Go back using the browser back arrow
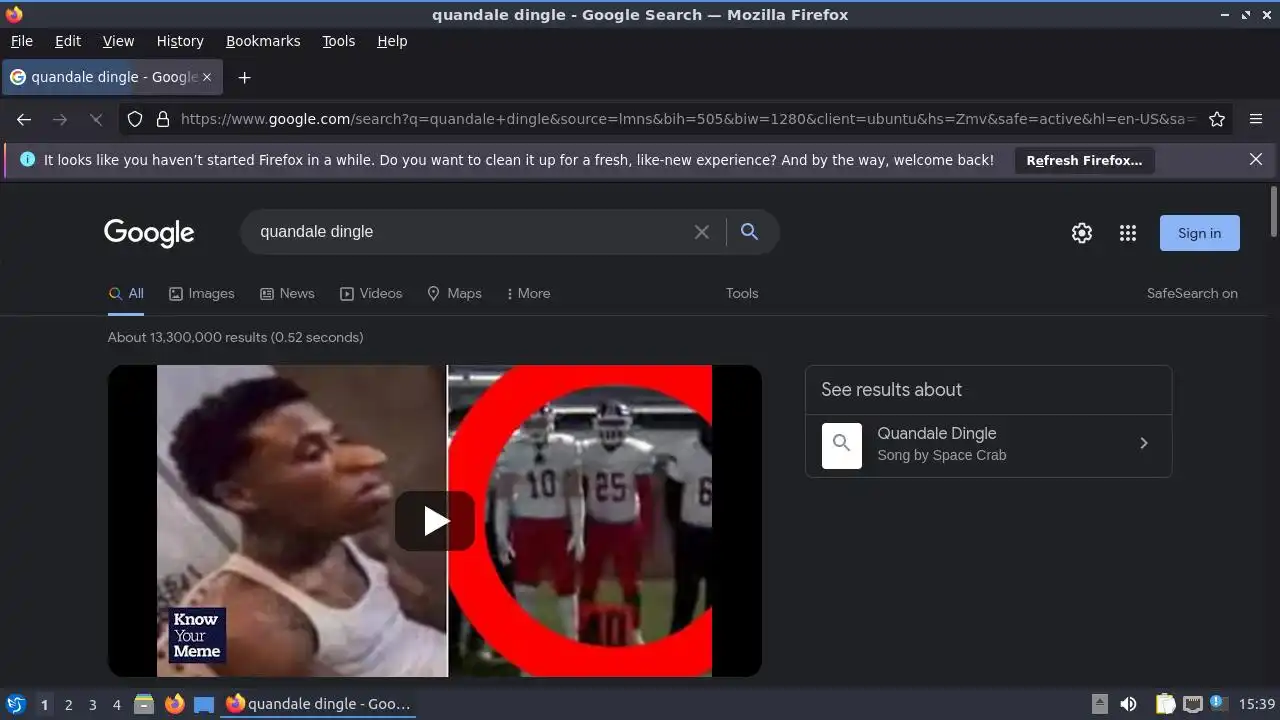Viewport: 1280px width, 720px height. click(x=24, y=119)
